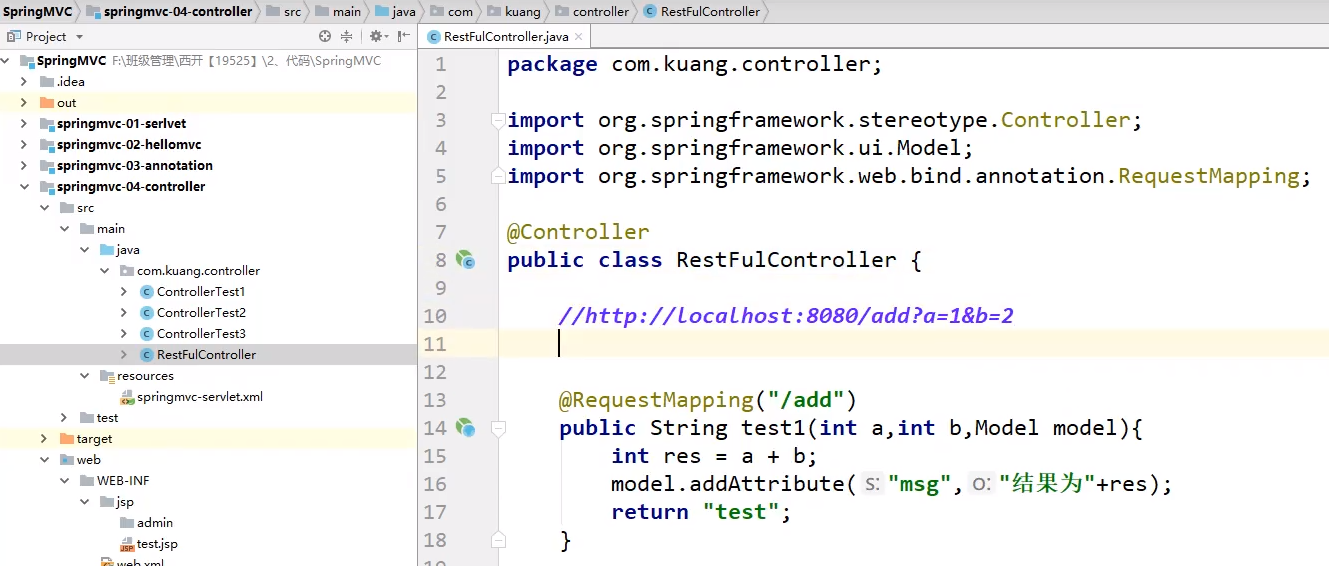The height and width of the screenshot is (566, 1329).
Task: Collapse the SpringMVC root node
Action: click(5, 61)
